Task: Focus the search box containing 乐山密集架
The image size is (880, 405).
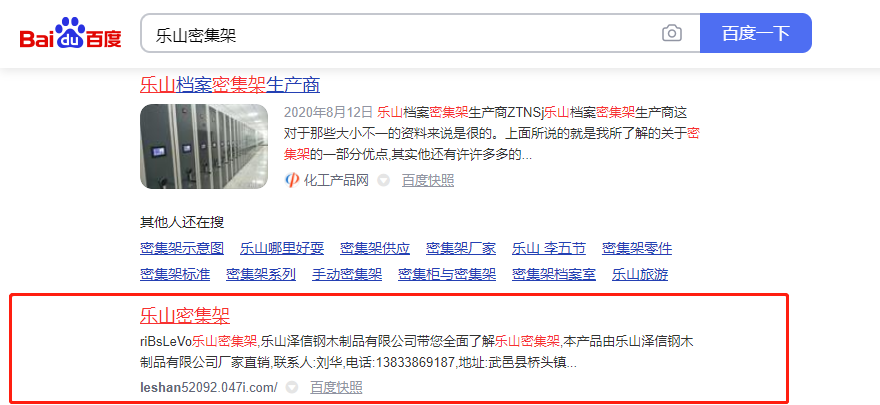Action: tap(401, 34)
